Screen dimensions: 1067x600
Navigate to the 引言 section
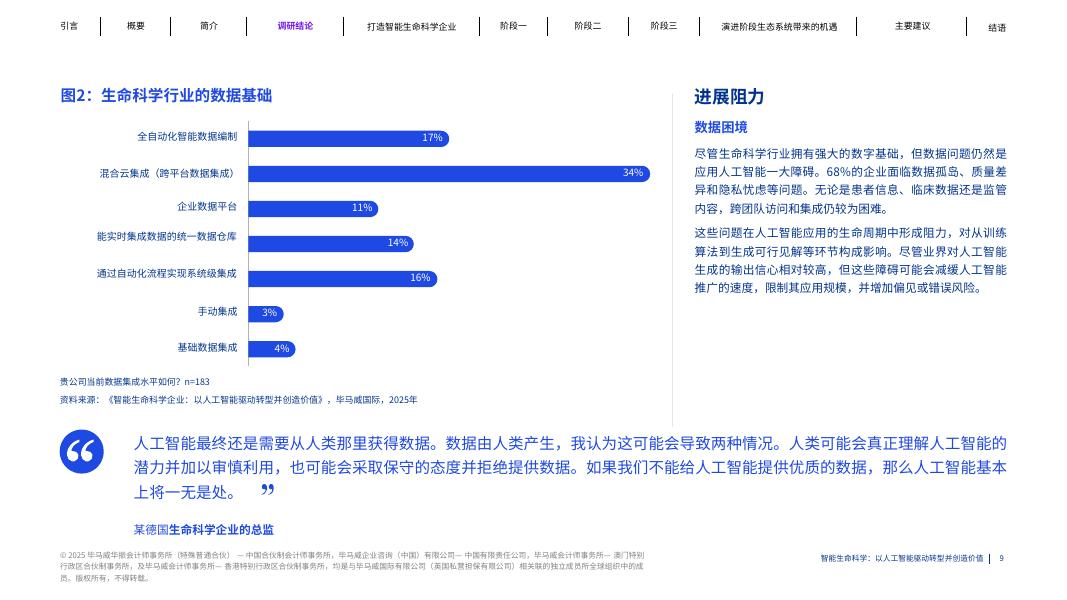pos(70,26)
